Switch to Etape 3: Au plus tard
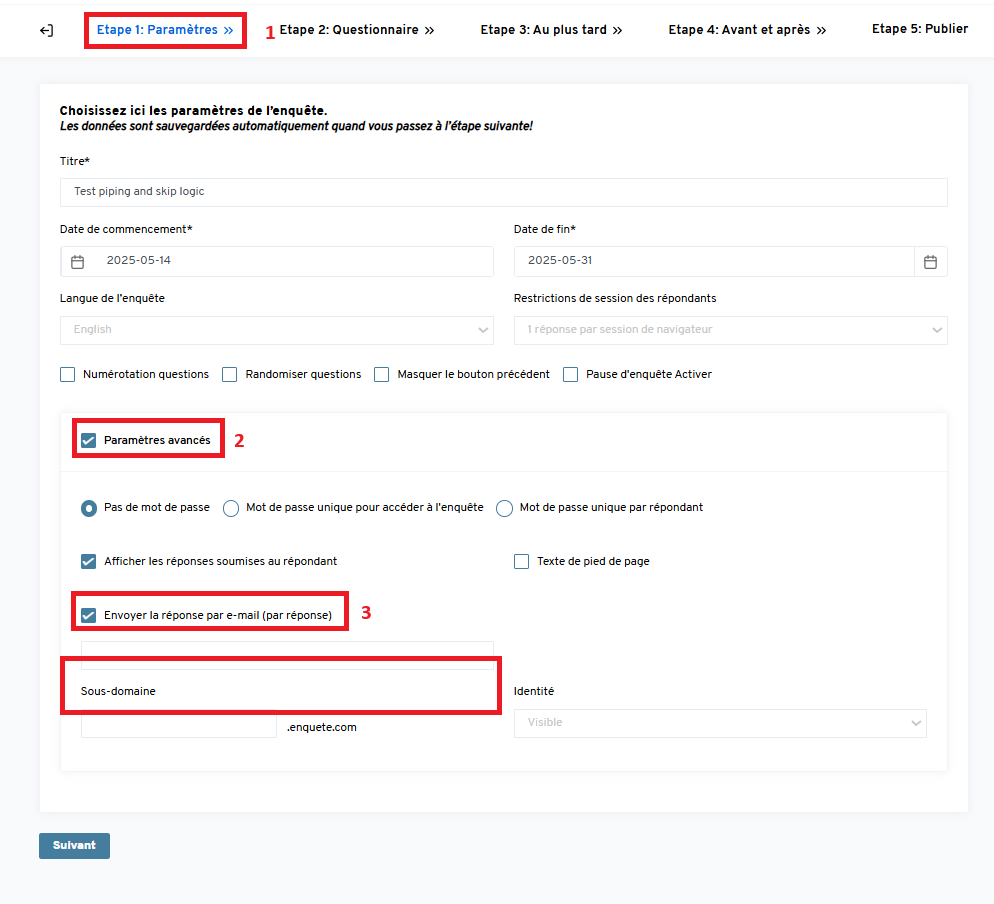 (551, 30)
